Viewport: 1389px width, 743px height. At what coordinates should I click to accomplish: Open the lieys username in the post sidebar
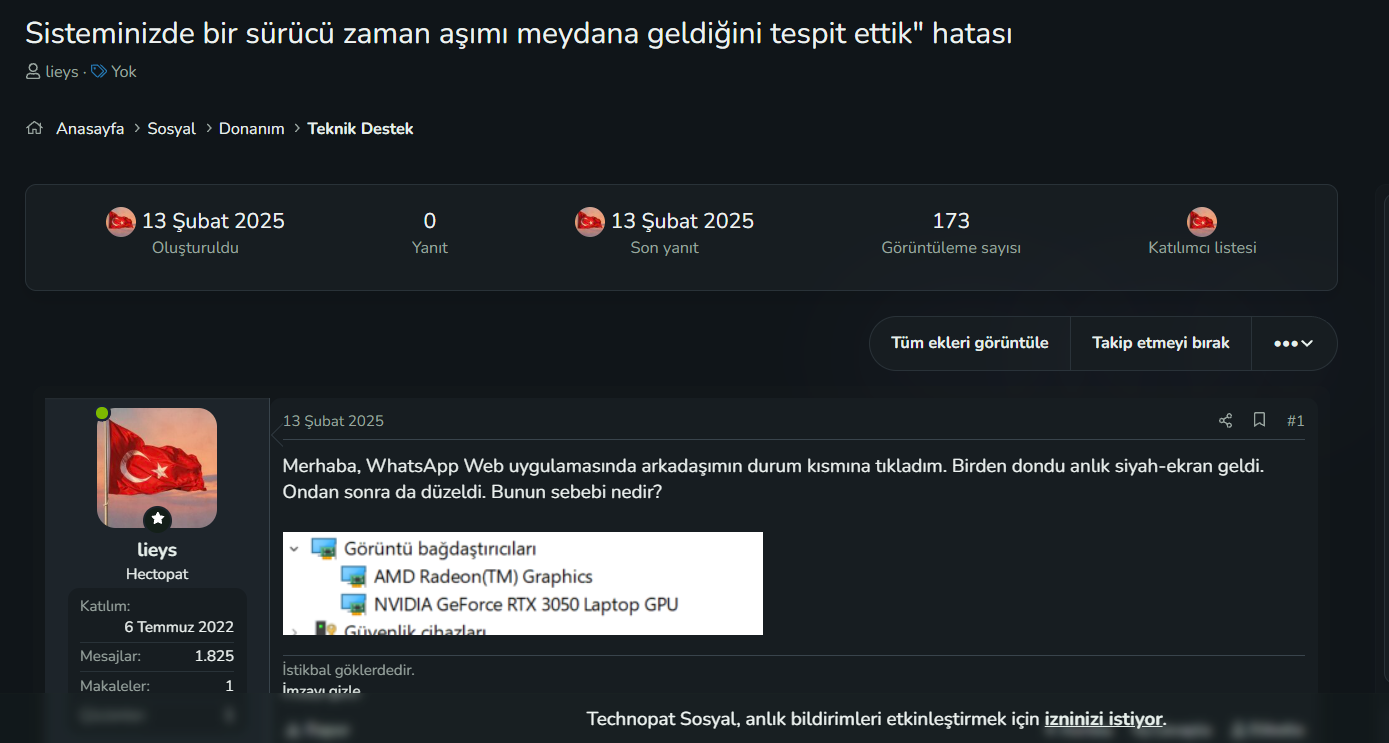click(157, 550)
